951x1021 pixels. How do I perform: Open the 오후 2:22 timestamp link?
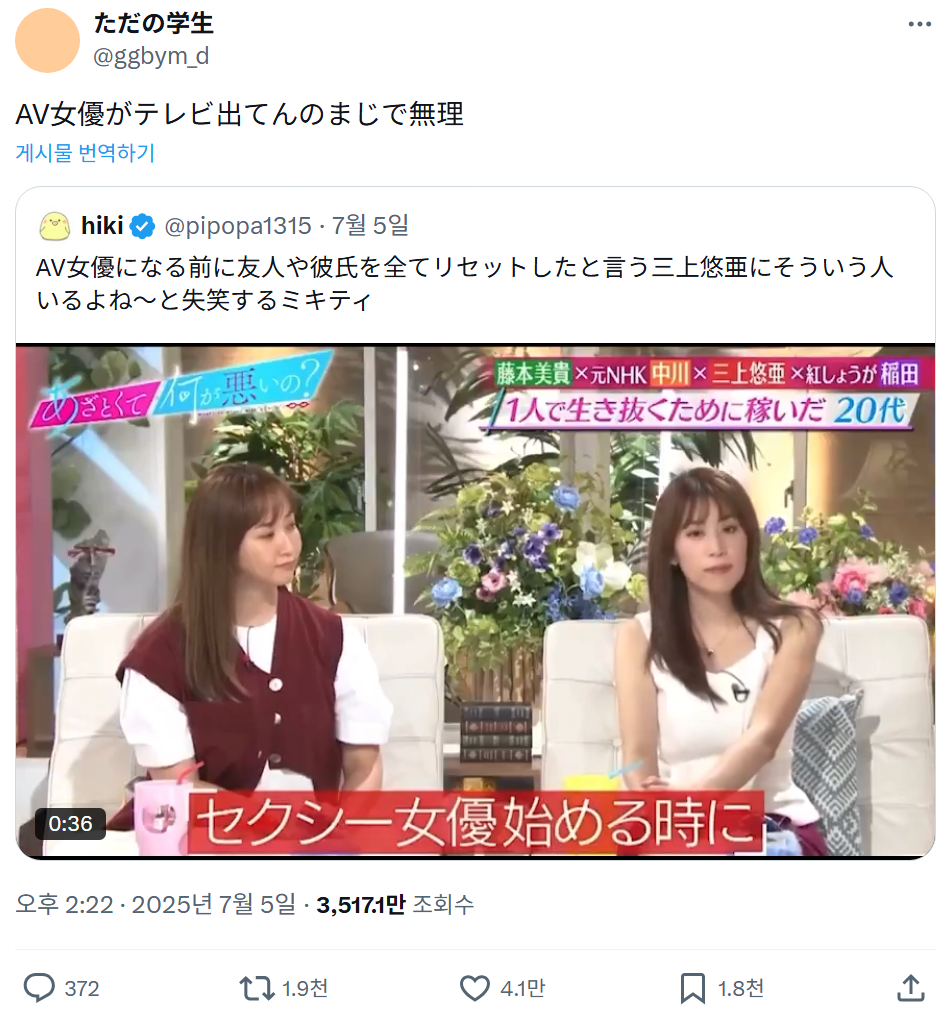click(x=156, y=904)
